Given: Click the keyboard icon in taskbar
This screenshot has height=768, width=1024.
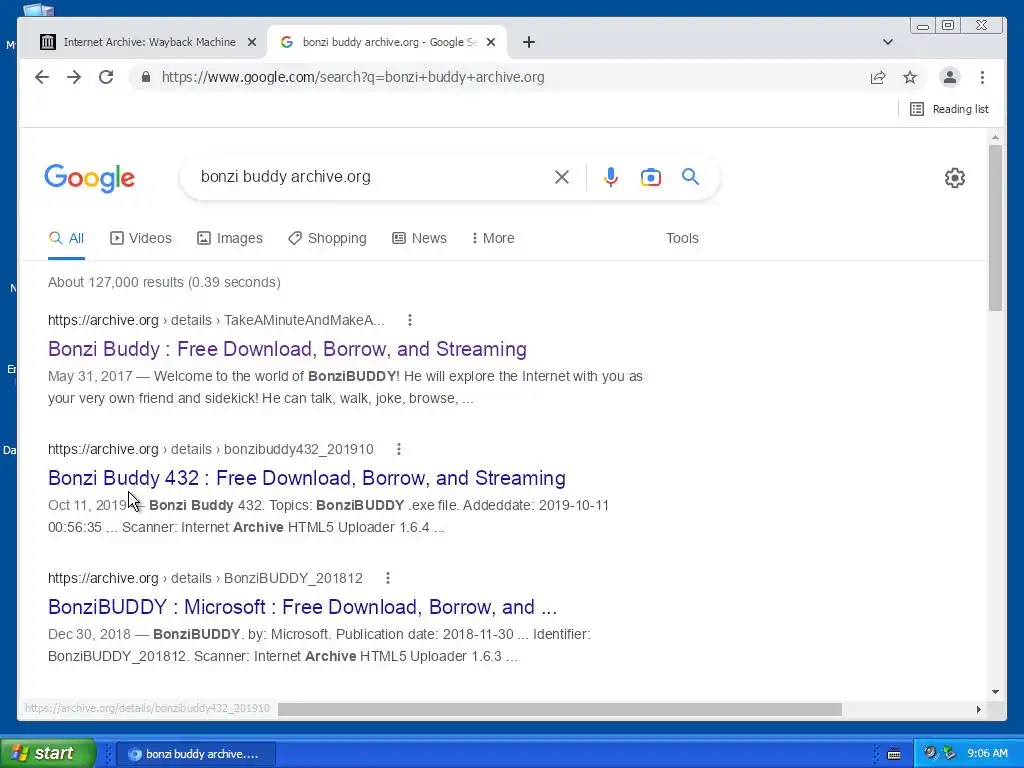Looking at the screenshot, I should 894,754.
